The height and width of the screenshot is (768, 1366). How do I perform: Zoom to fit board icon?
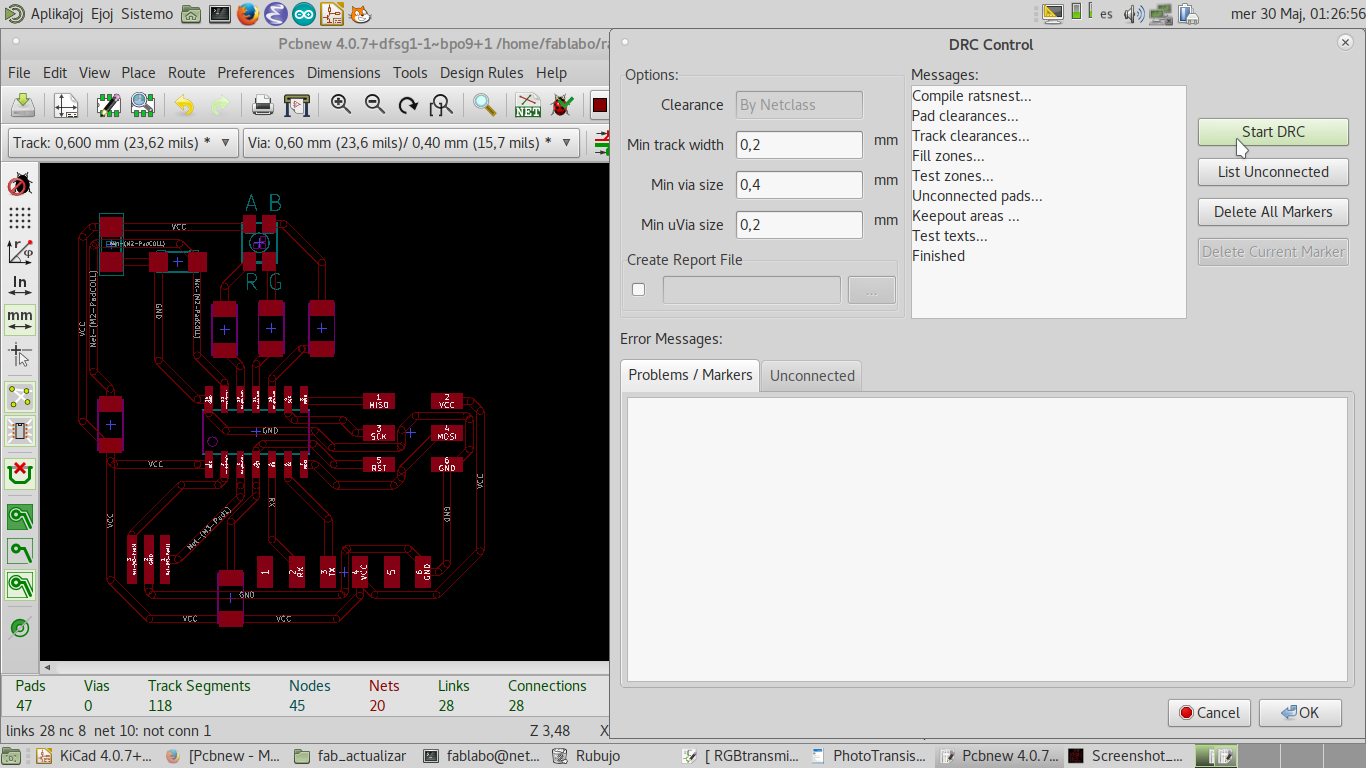(441, 105)
